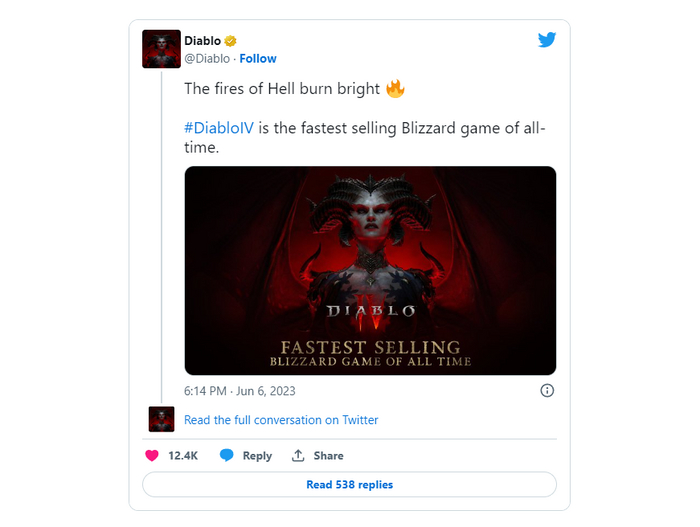Screen dimensions: 700x527
Task: Click the share upload arrow icon
Action: (x=298, y=456)
